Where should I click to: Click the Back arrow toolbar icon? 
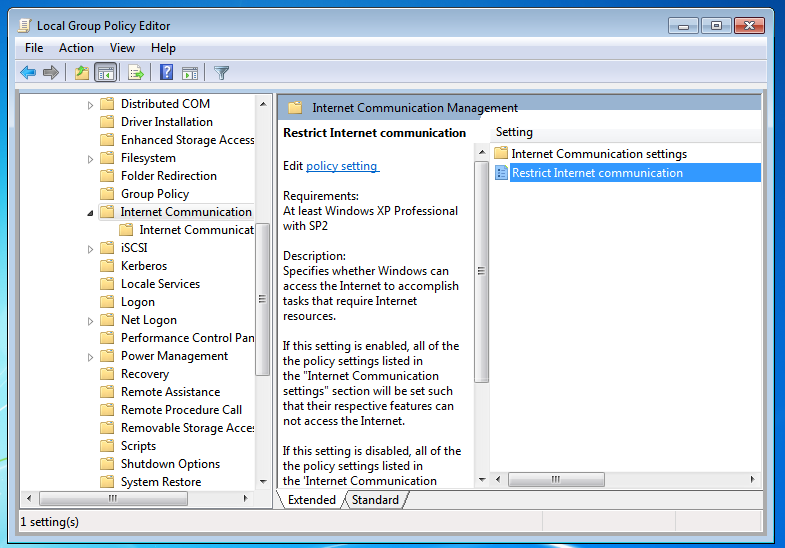[28, 73]
